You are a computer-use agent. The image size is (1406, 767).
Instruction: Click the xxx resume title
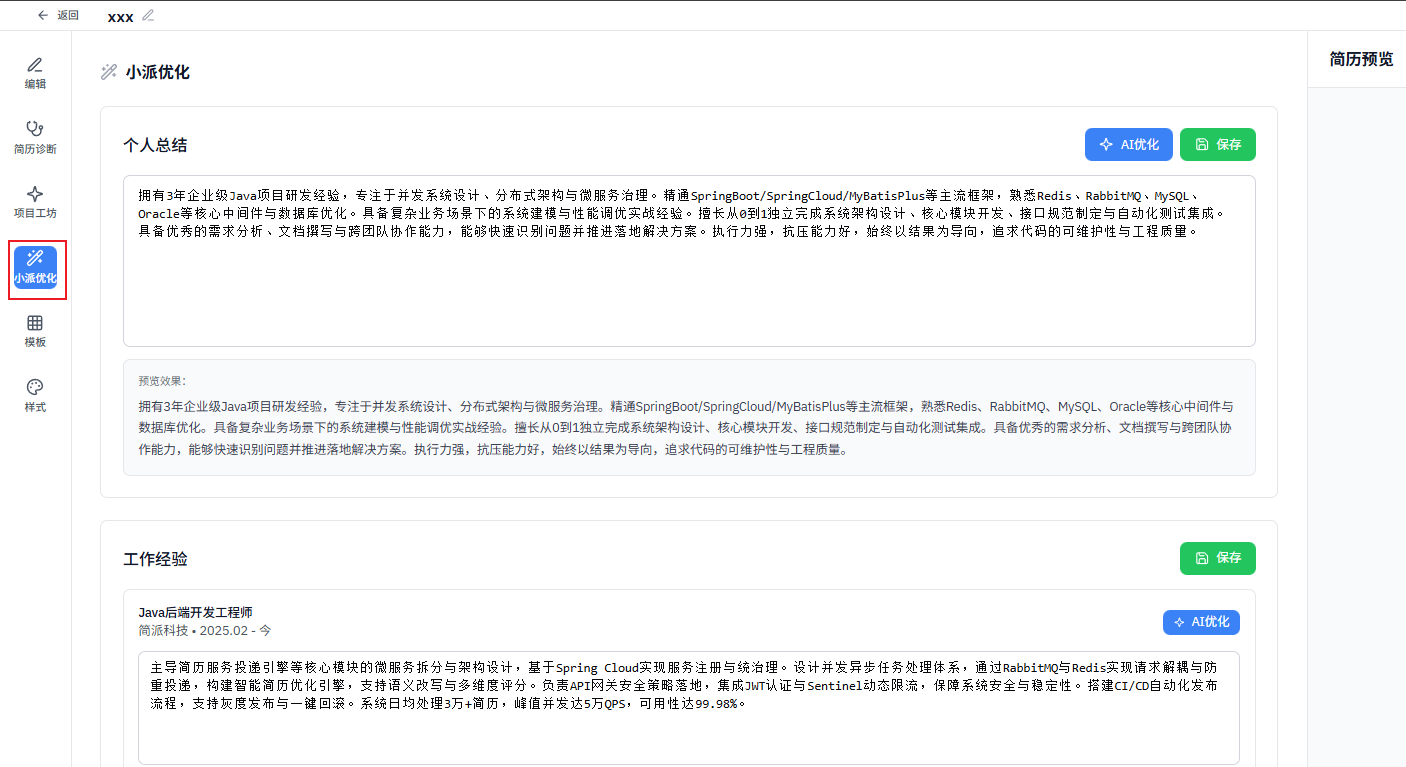(x=120, y=16)
